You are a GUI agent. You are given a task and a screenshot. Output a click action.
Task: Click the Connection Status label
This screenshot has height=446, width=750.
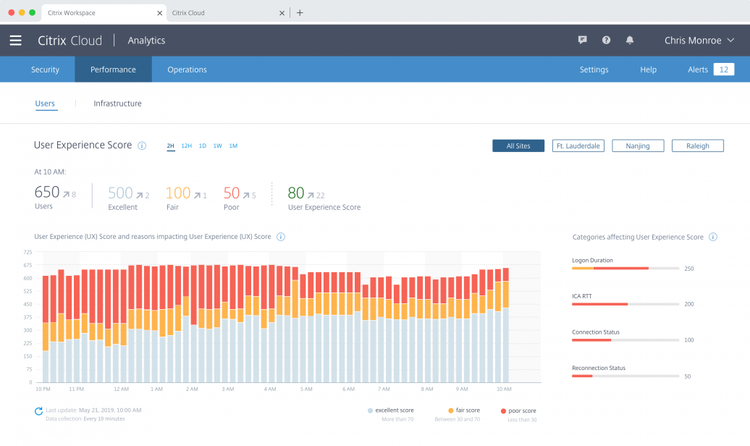pyautogui.click(x=596, y=332)
